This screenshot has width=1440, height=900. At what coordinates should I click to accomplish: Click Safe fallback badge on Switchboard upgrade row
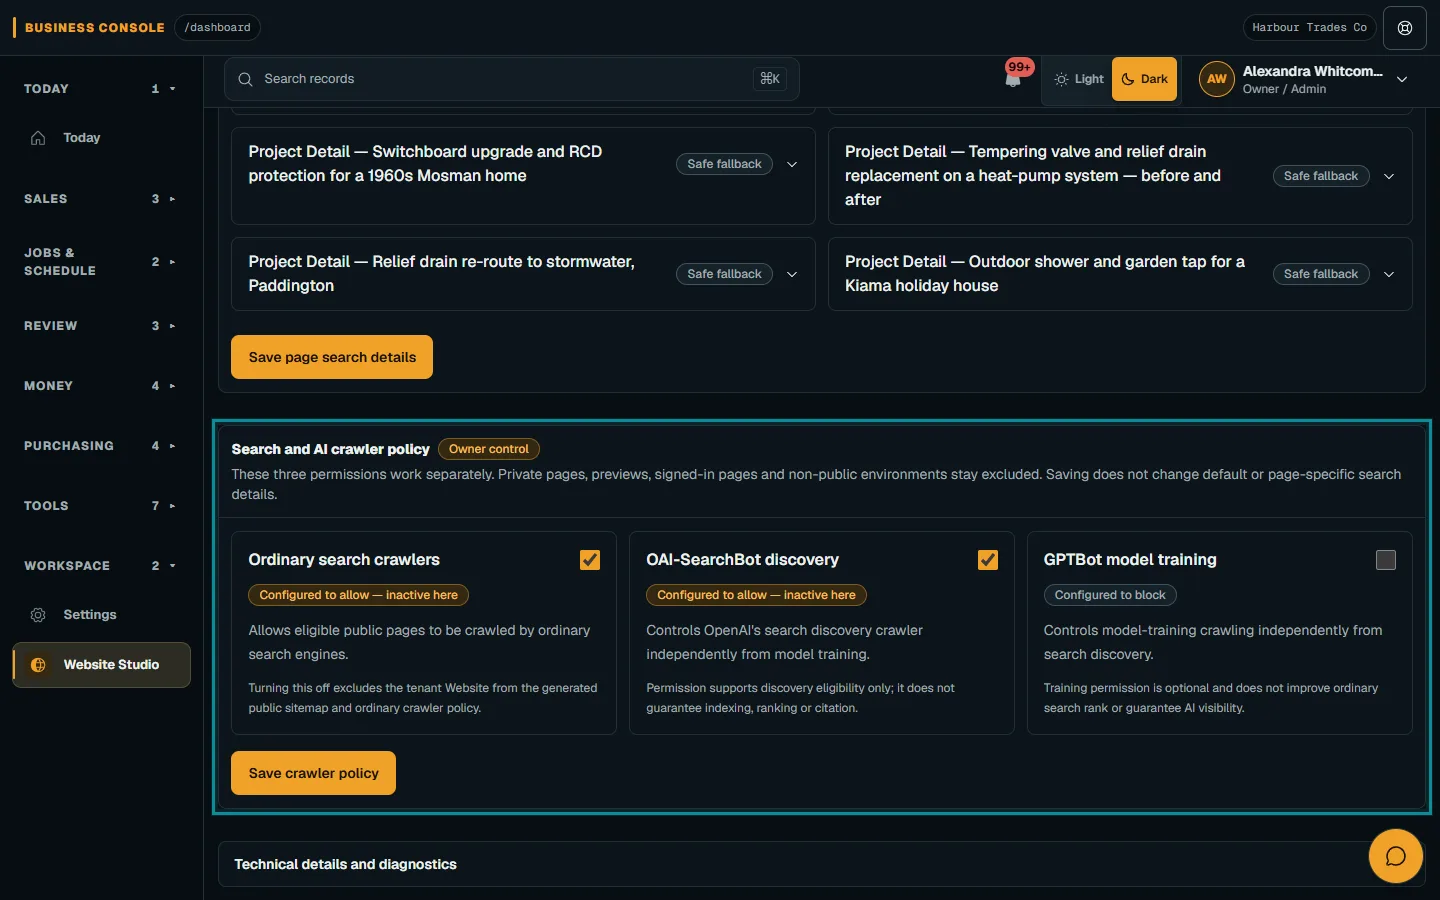tap(724, 164)
